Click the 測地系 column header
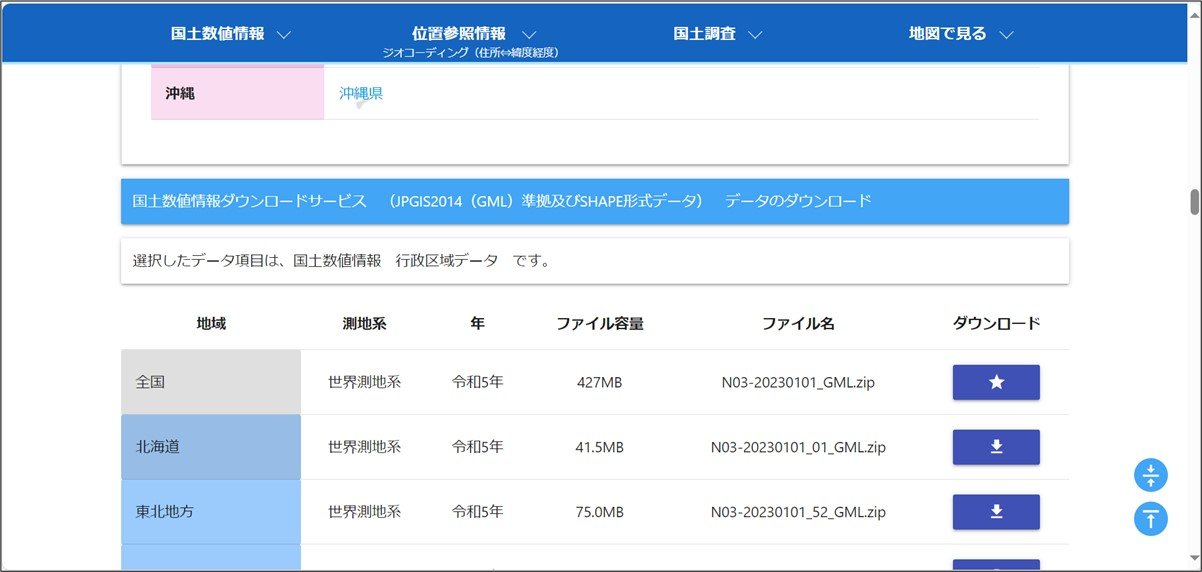This screenshot has width=1202, height=572. (364, 323)
